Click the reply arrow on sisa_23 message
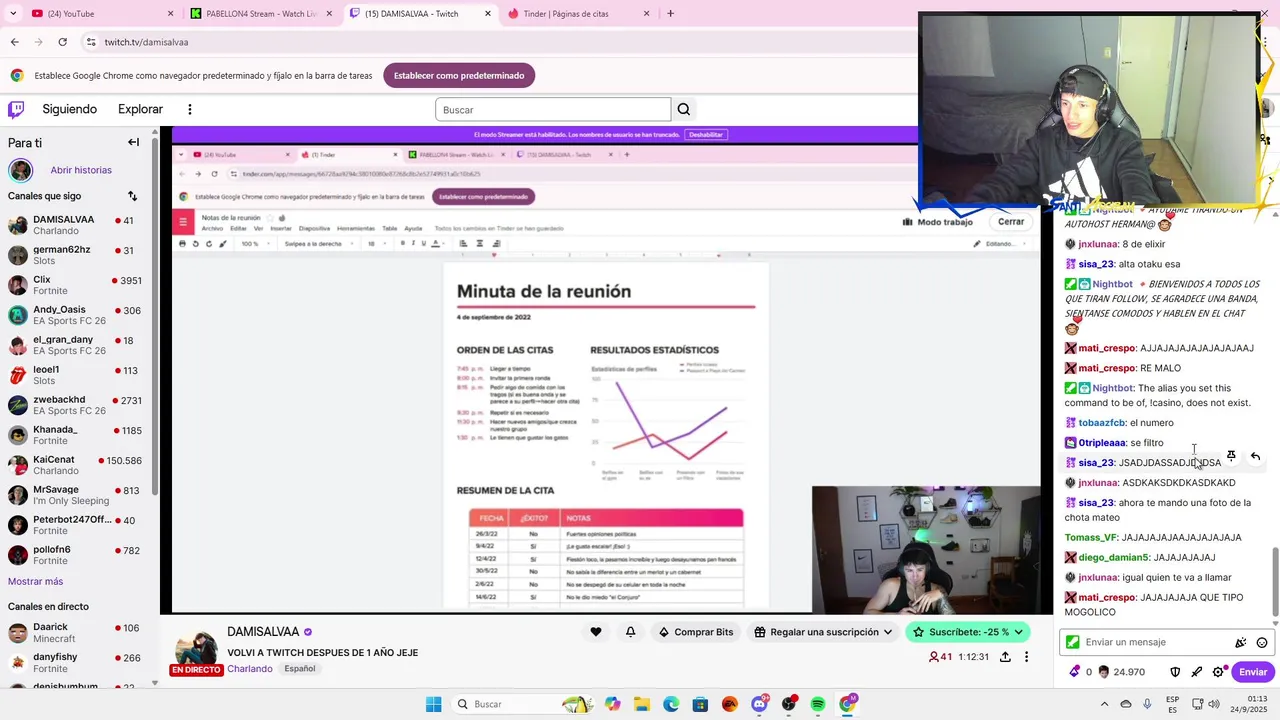 [1255, 456]
